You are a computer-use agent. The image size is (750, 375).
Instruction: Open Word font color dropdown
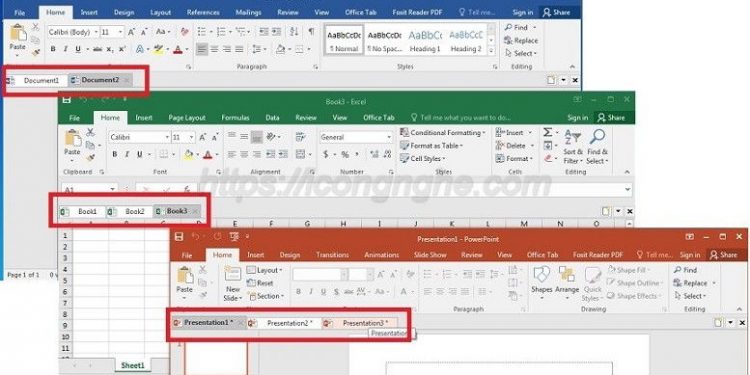pyautogui.click(x=187, y=49)
